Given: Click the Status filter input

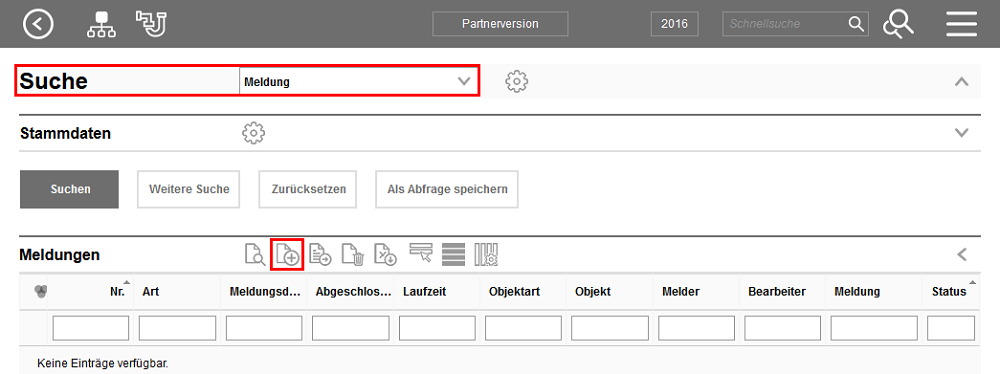Looking at the screenshot, I should [951, 328].
